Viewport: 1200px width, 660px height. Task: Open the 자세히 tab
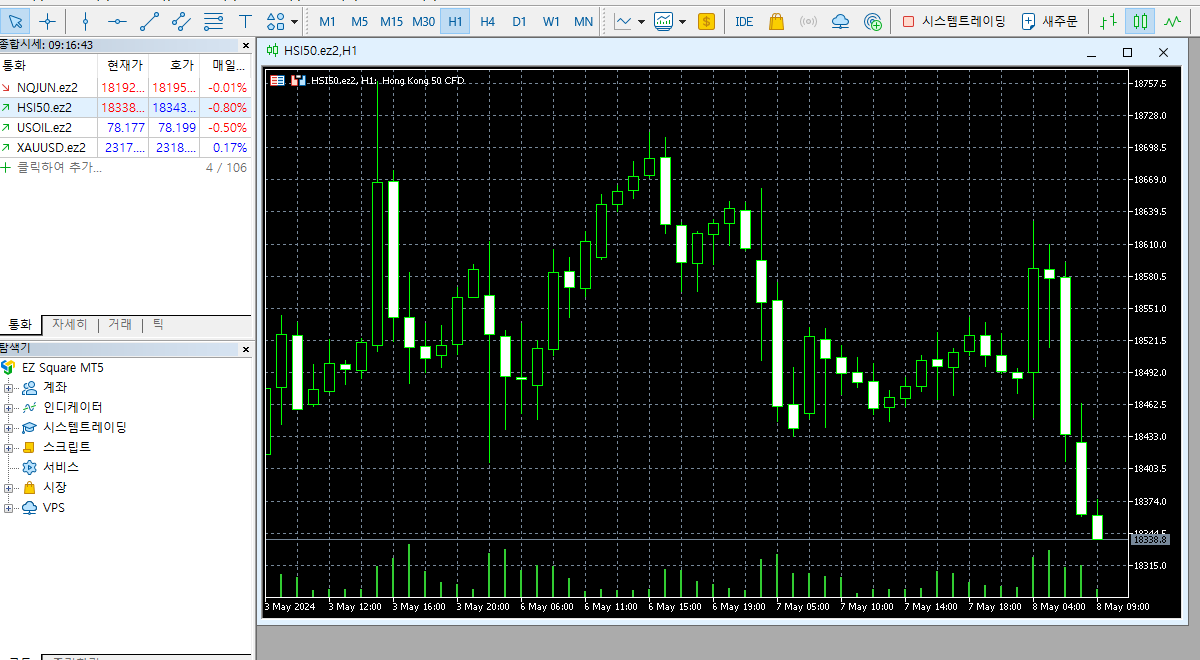[x=70, y=325]
